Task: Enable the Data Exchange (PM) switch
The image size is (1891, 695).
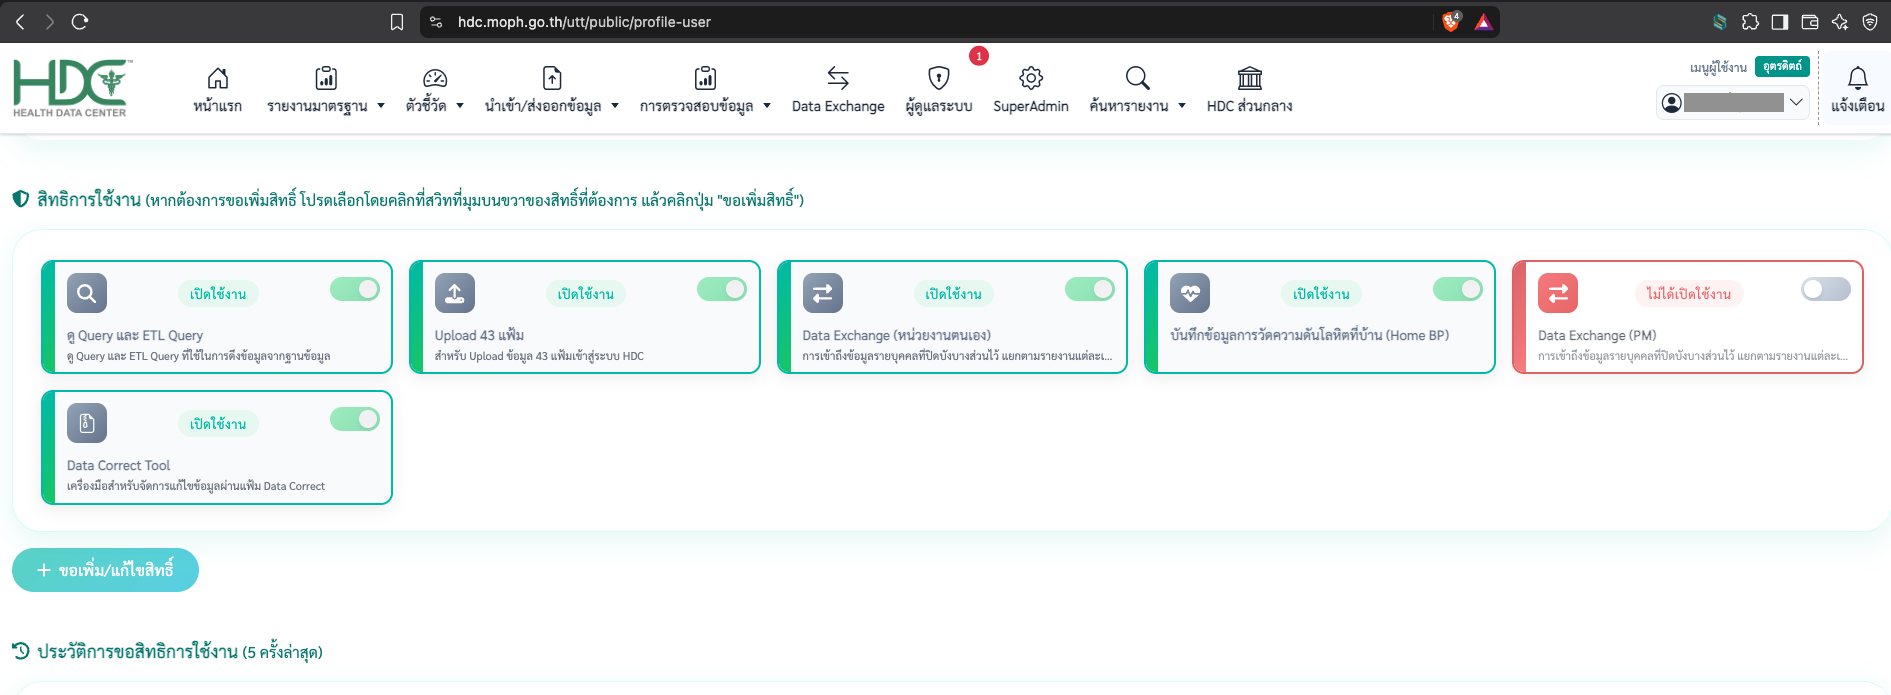Action: click(1826, 289)
